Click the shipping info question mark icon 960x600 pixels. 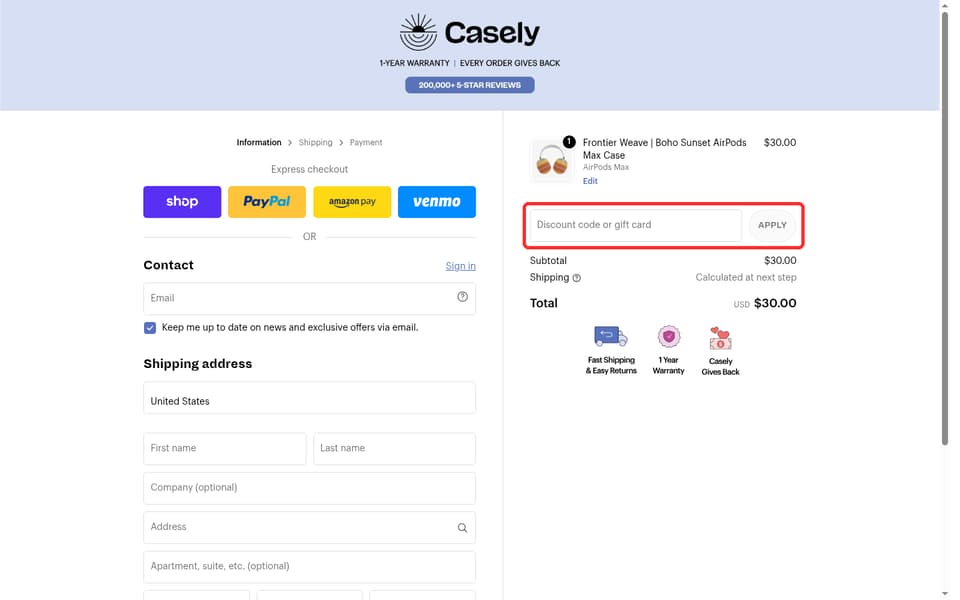(576, 278)
